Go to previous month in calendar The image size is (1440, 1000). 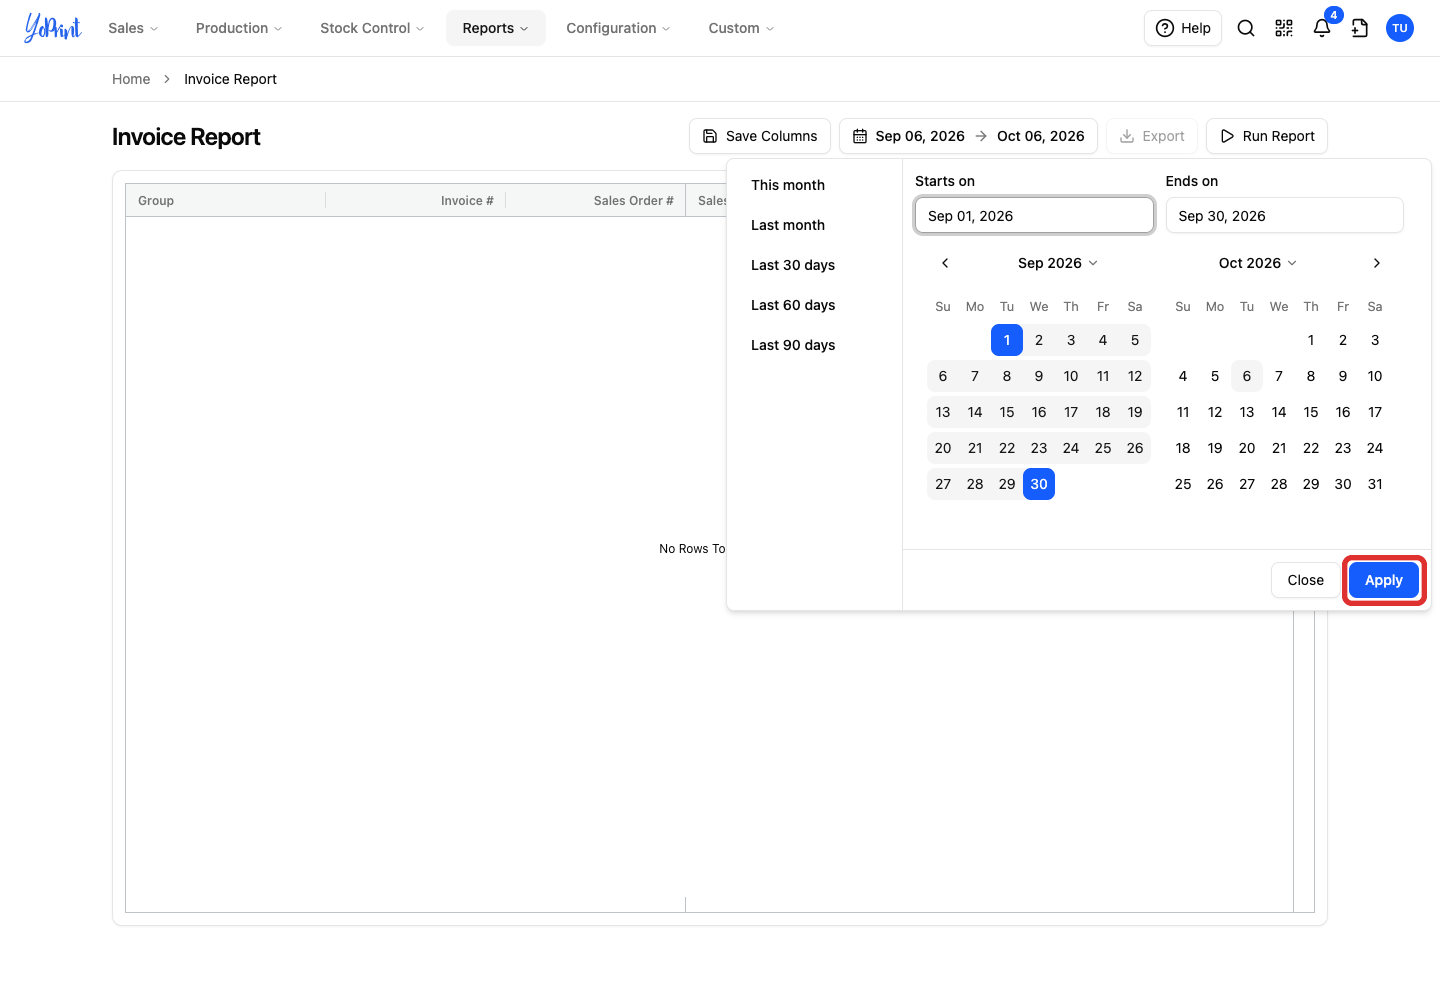945,263
